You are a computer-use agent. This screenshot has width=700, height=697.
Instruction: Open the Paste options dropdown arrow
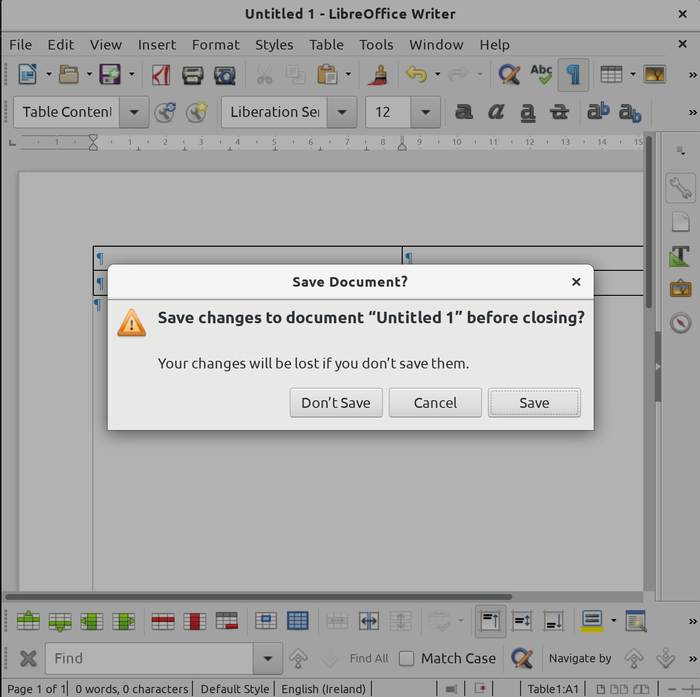pyautogui.click(x=348, y=74)
